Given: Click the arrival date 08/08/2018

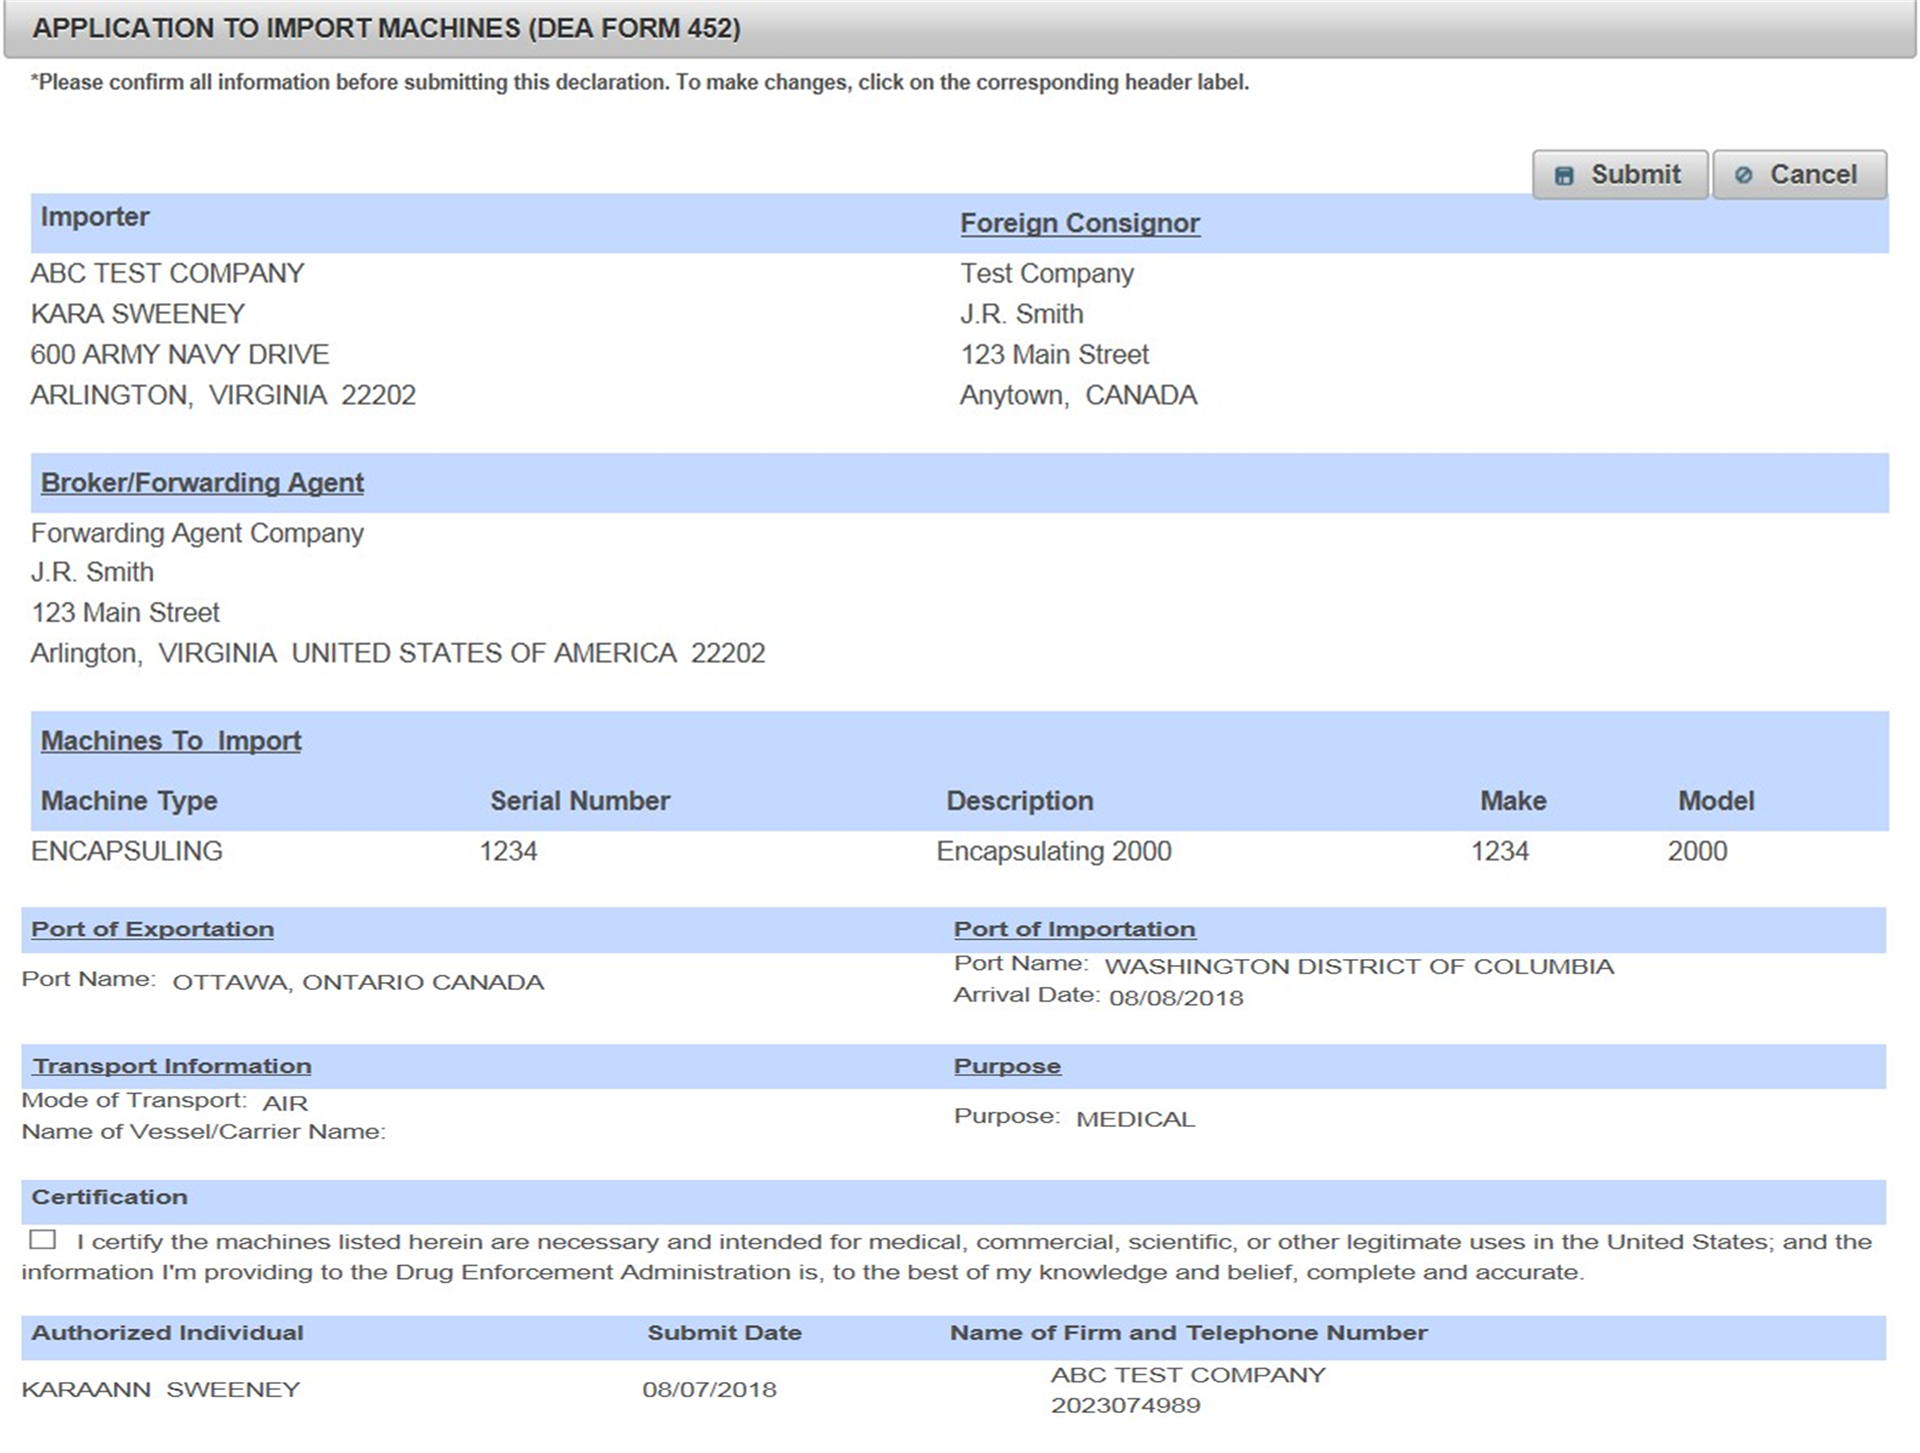Looking at the screenshot, I should (1176, 998).
